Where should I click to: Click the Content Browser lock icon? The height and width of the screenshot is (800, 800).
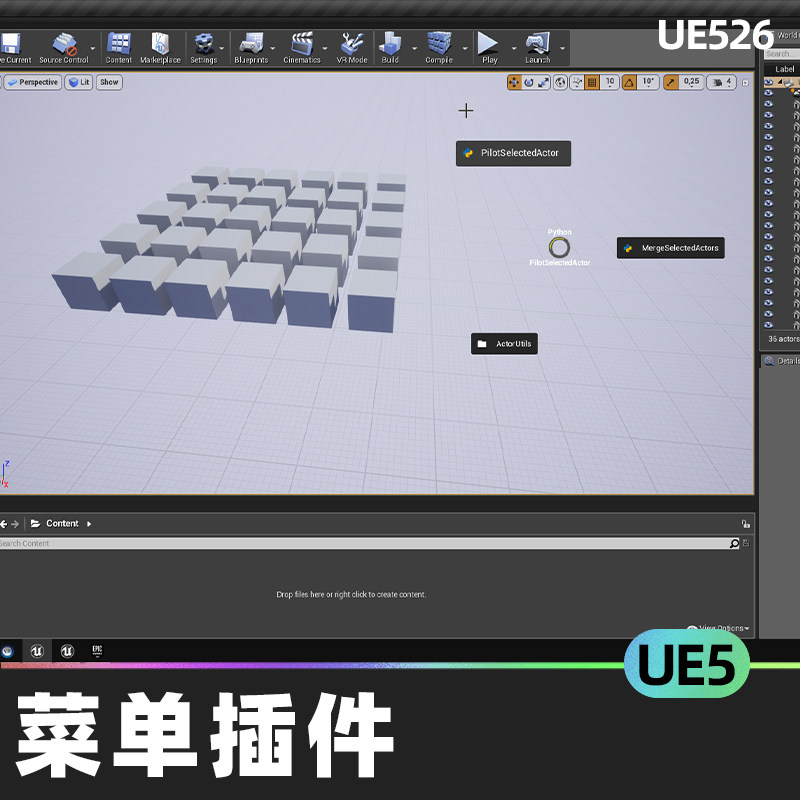745,524
